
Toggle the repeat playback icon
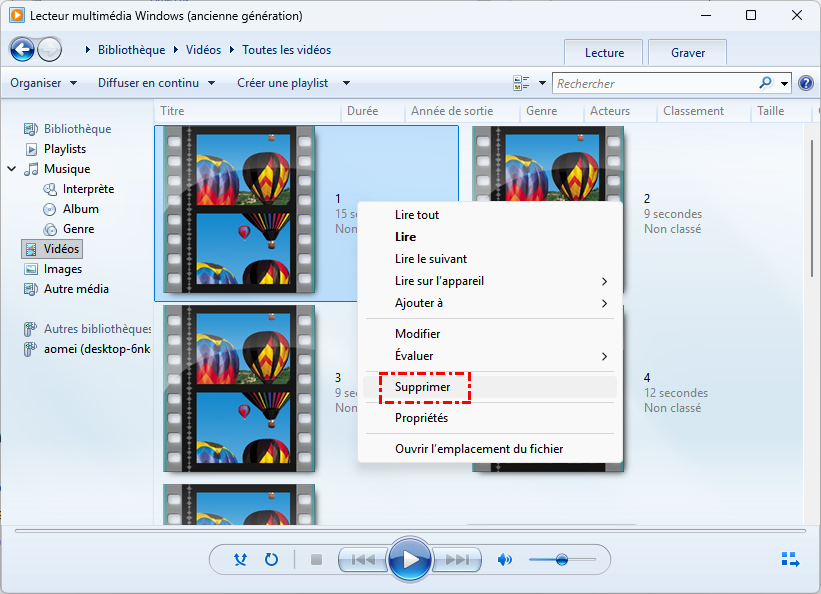pos(271,560)
